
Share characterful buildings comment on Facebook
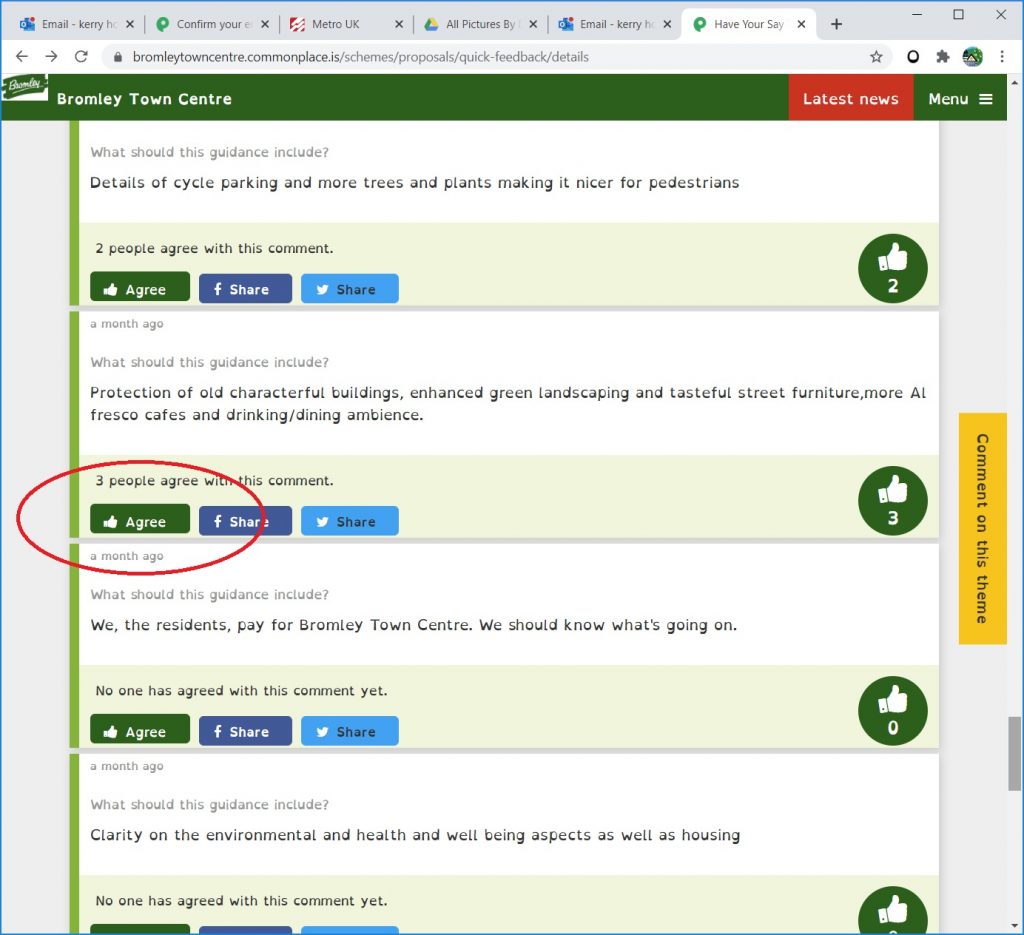point(246,521)
